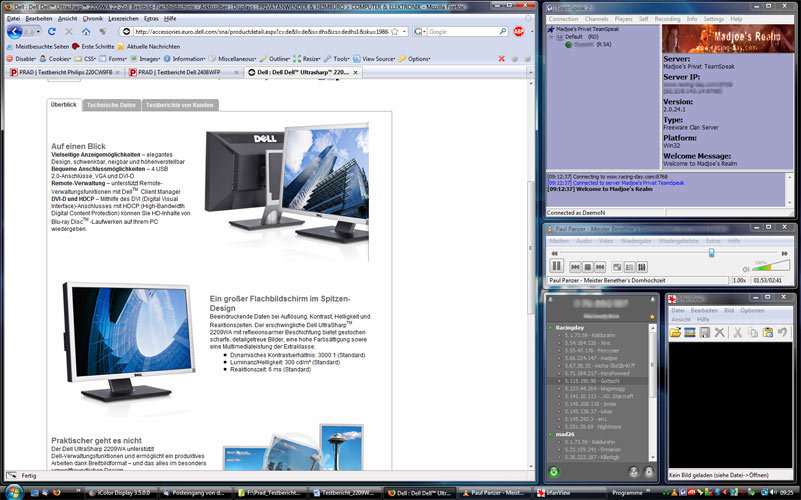The height and width of the screenshot is (500, 801).
Task: Open the Information toolbar dropdown
Action: 184,59
